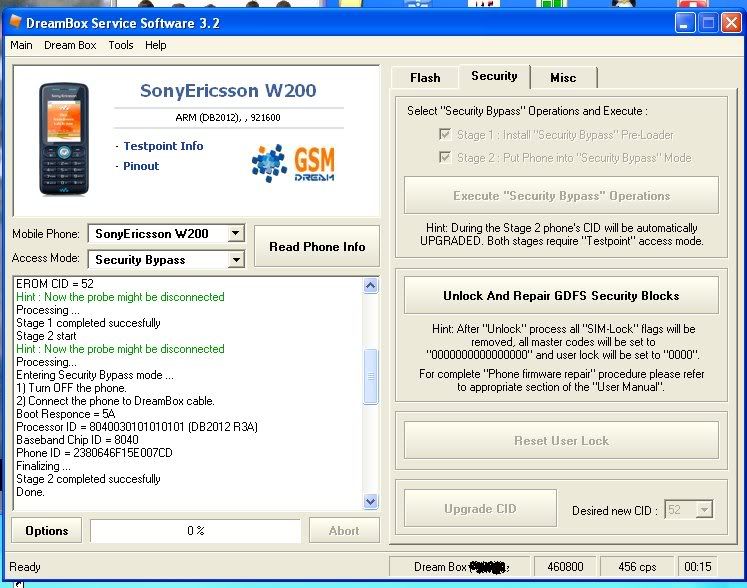This screenshot has height=588, width=747.
Task: Toggle Stage 2 Security Bypass Mode checkbox
Action: [445, 157]
